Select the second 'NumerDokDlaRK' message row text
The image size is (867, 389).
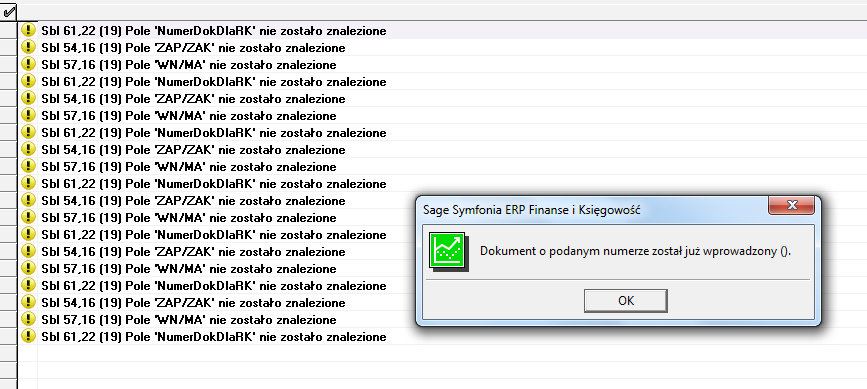tap(214, 82)
